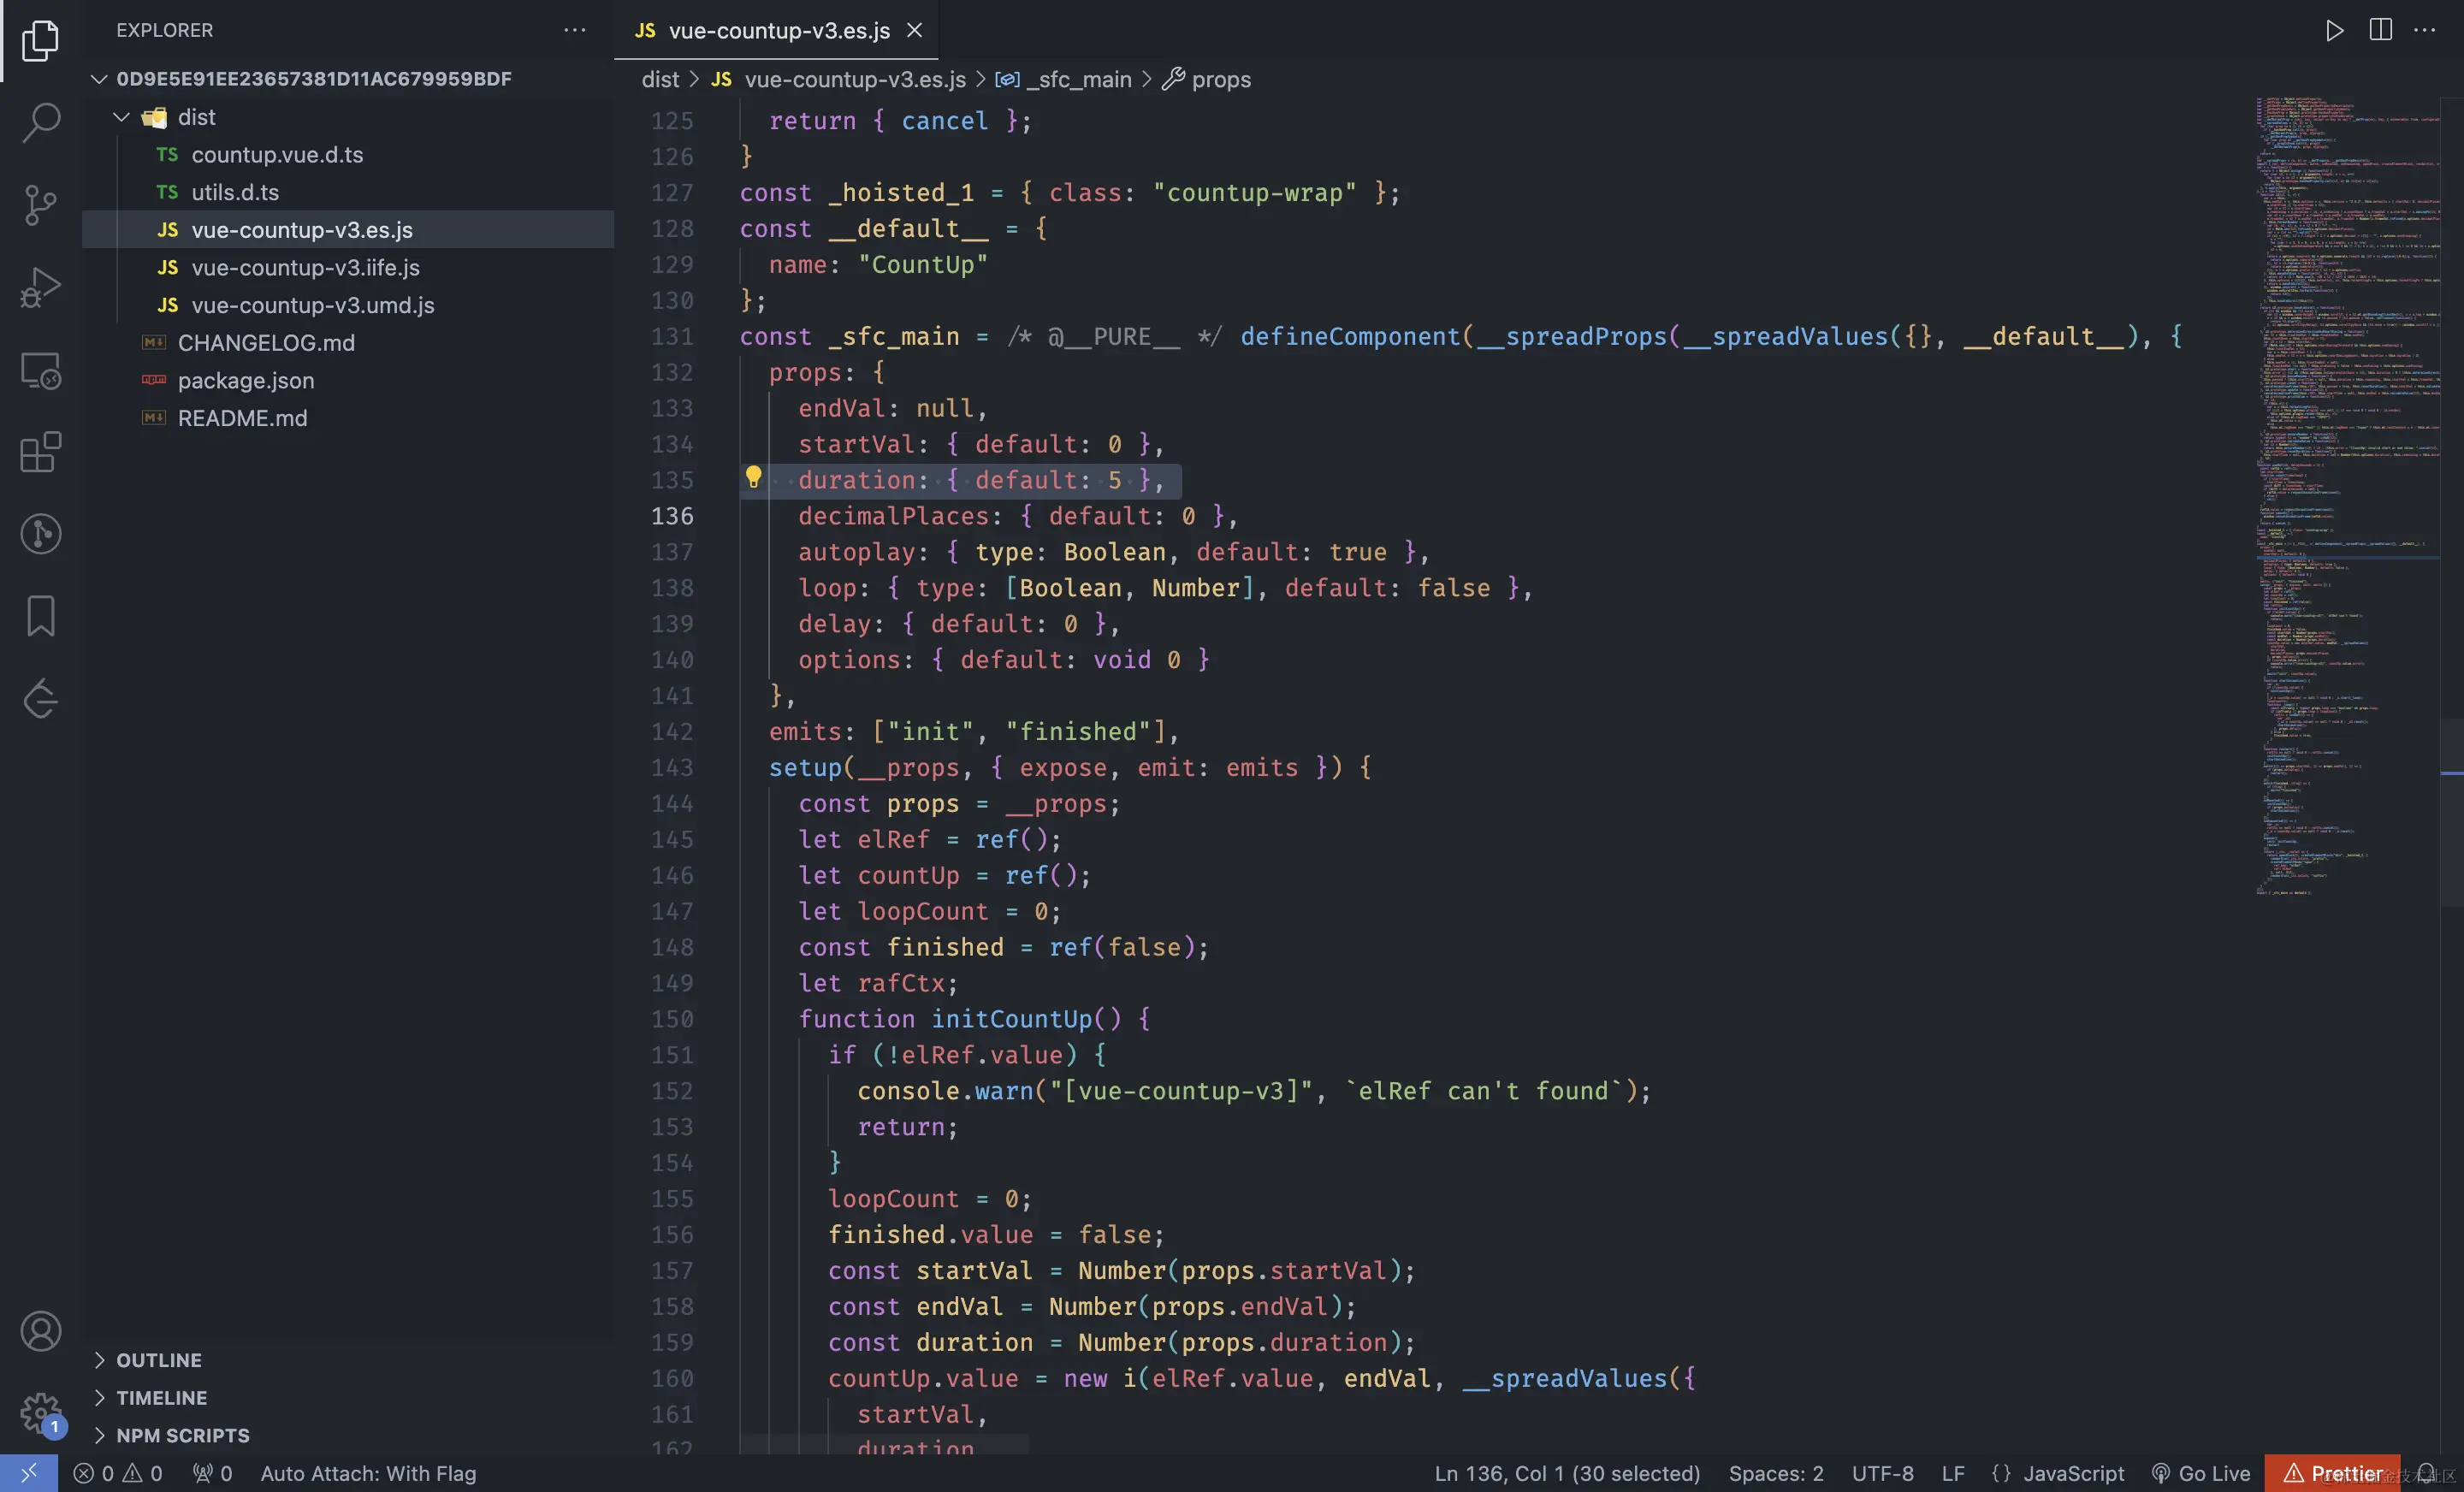Open the icon below Bookmarks in activity bar

(x=40, y=698)
